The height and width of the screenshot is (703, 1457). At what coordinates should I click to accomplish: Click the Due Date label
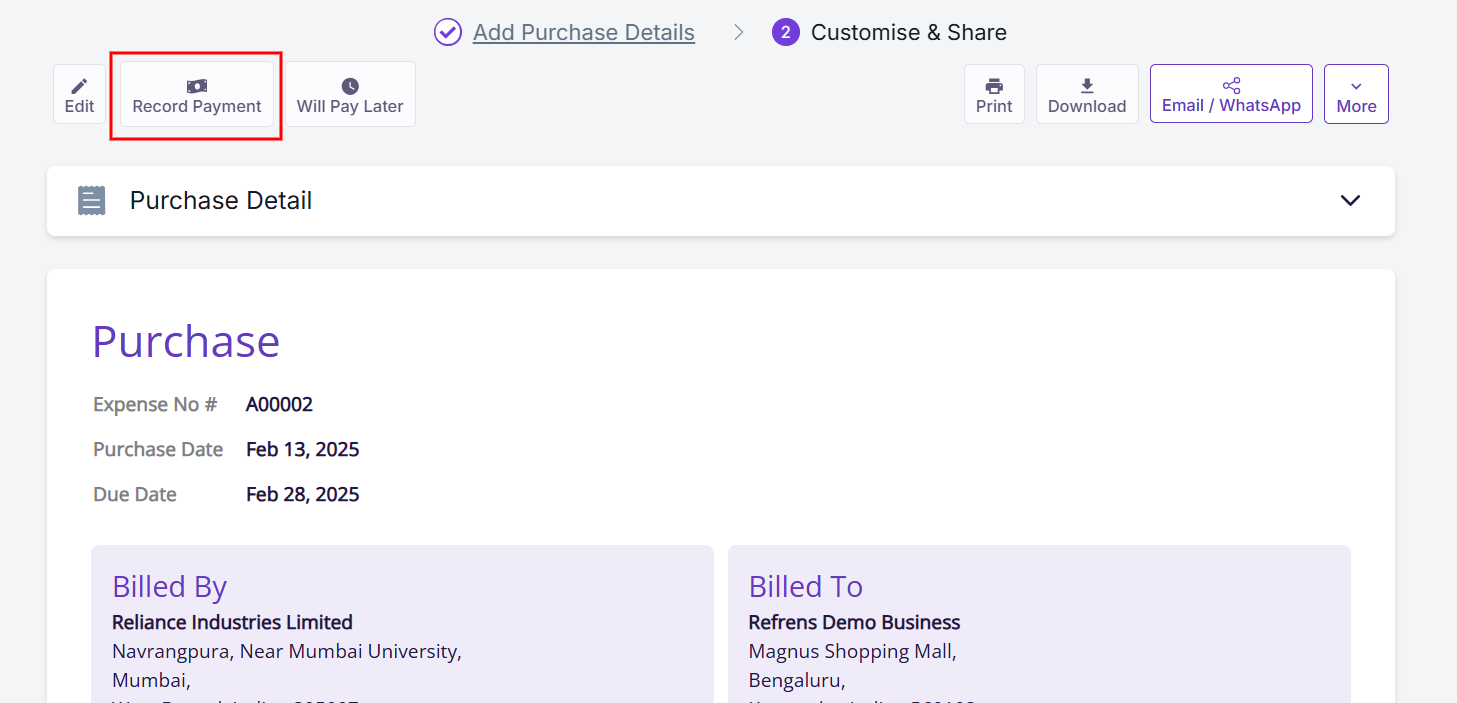pyautogui.click(x=135, y=494)
